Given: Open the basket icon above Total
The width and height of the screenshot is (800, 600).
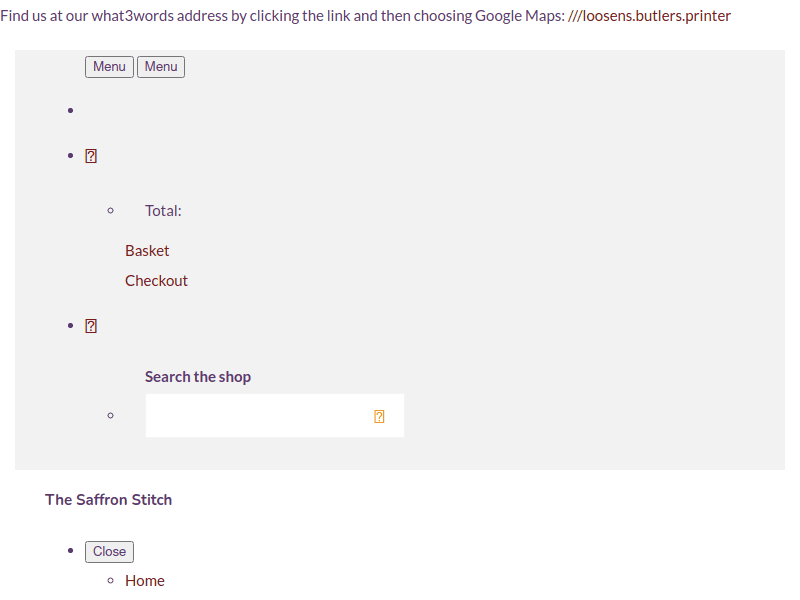Looking at the screenshot, I should point(91,156).
